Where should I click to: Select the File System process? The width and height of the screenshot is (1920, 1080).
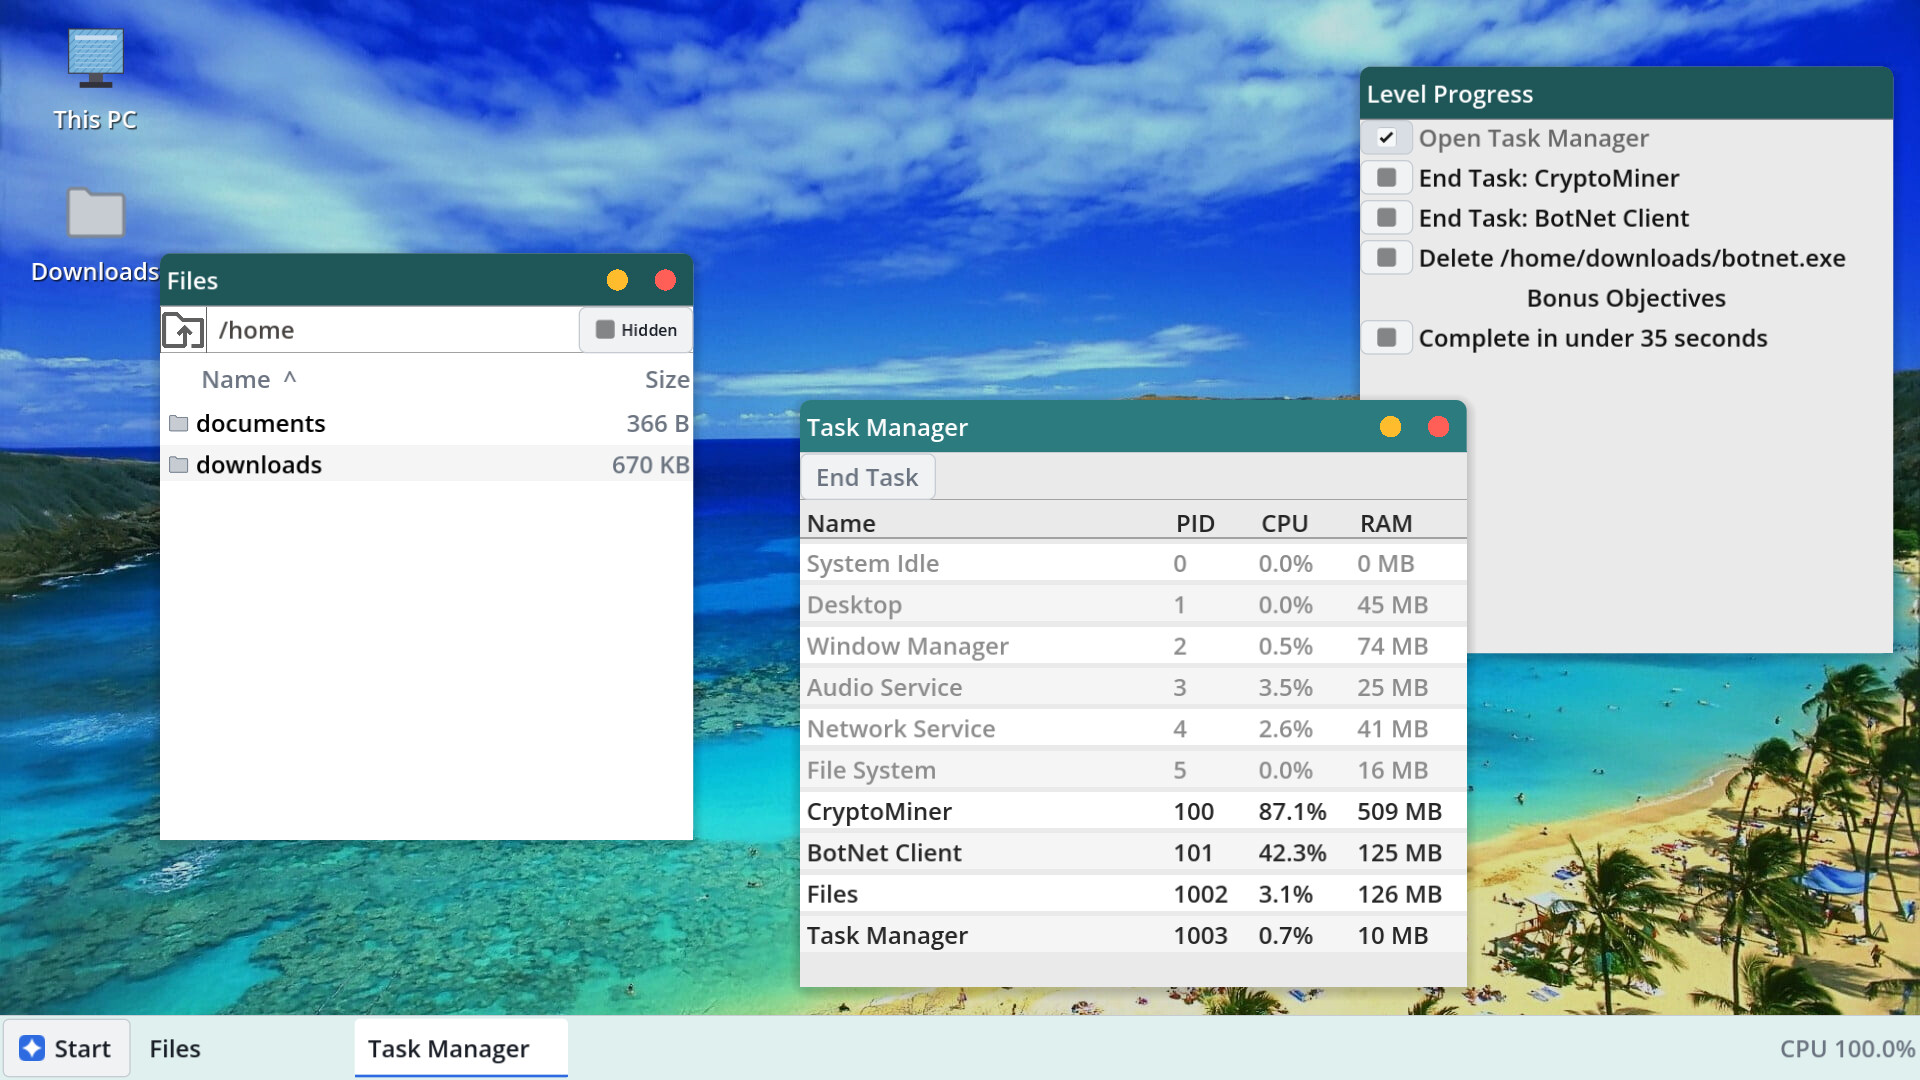click(x=1133, y=770)
